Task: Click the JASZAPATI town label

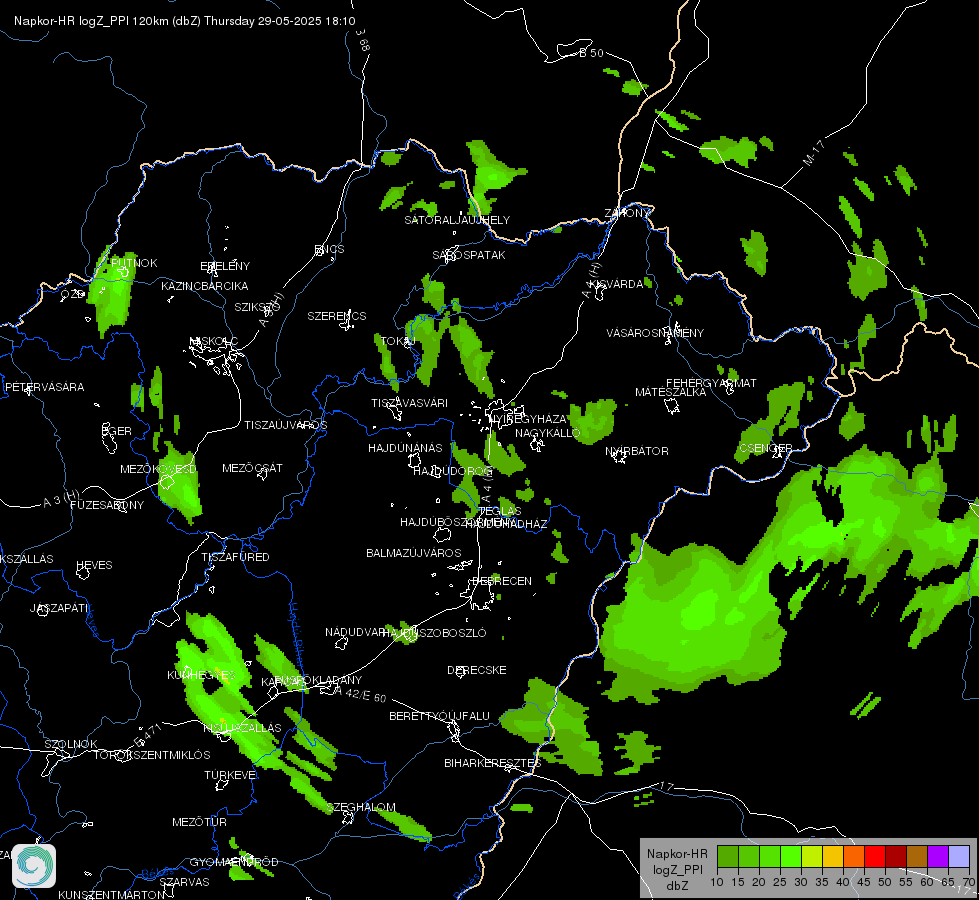Action: pyautogui.click(x=59, y=608)
